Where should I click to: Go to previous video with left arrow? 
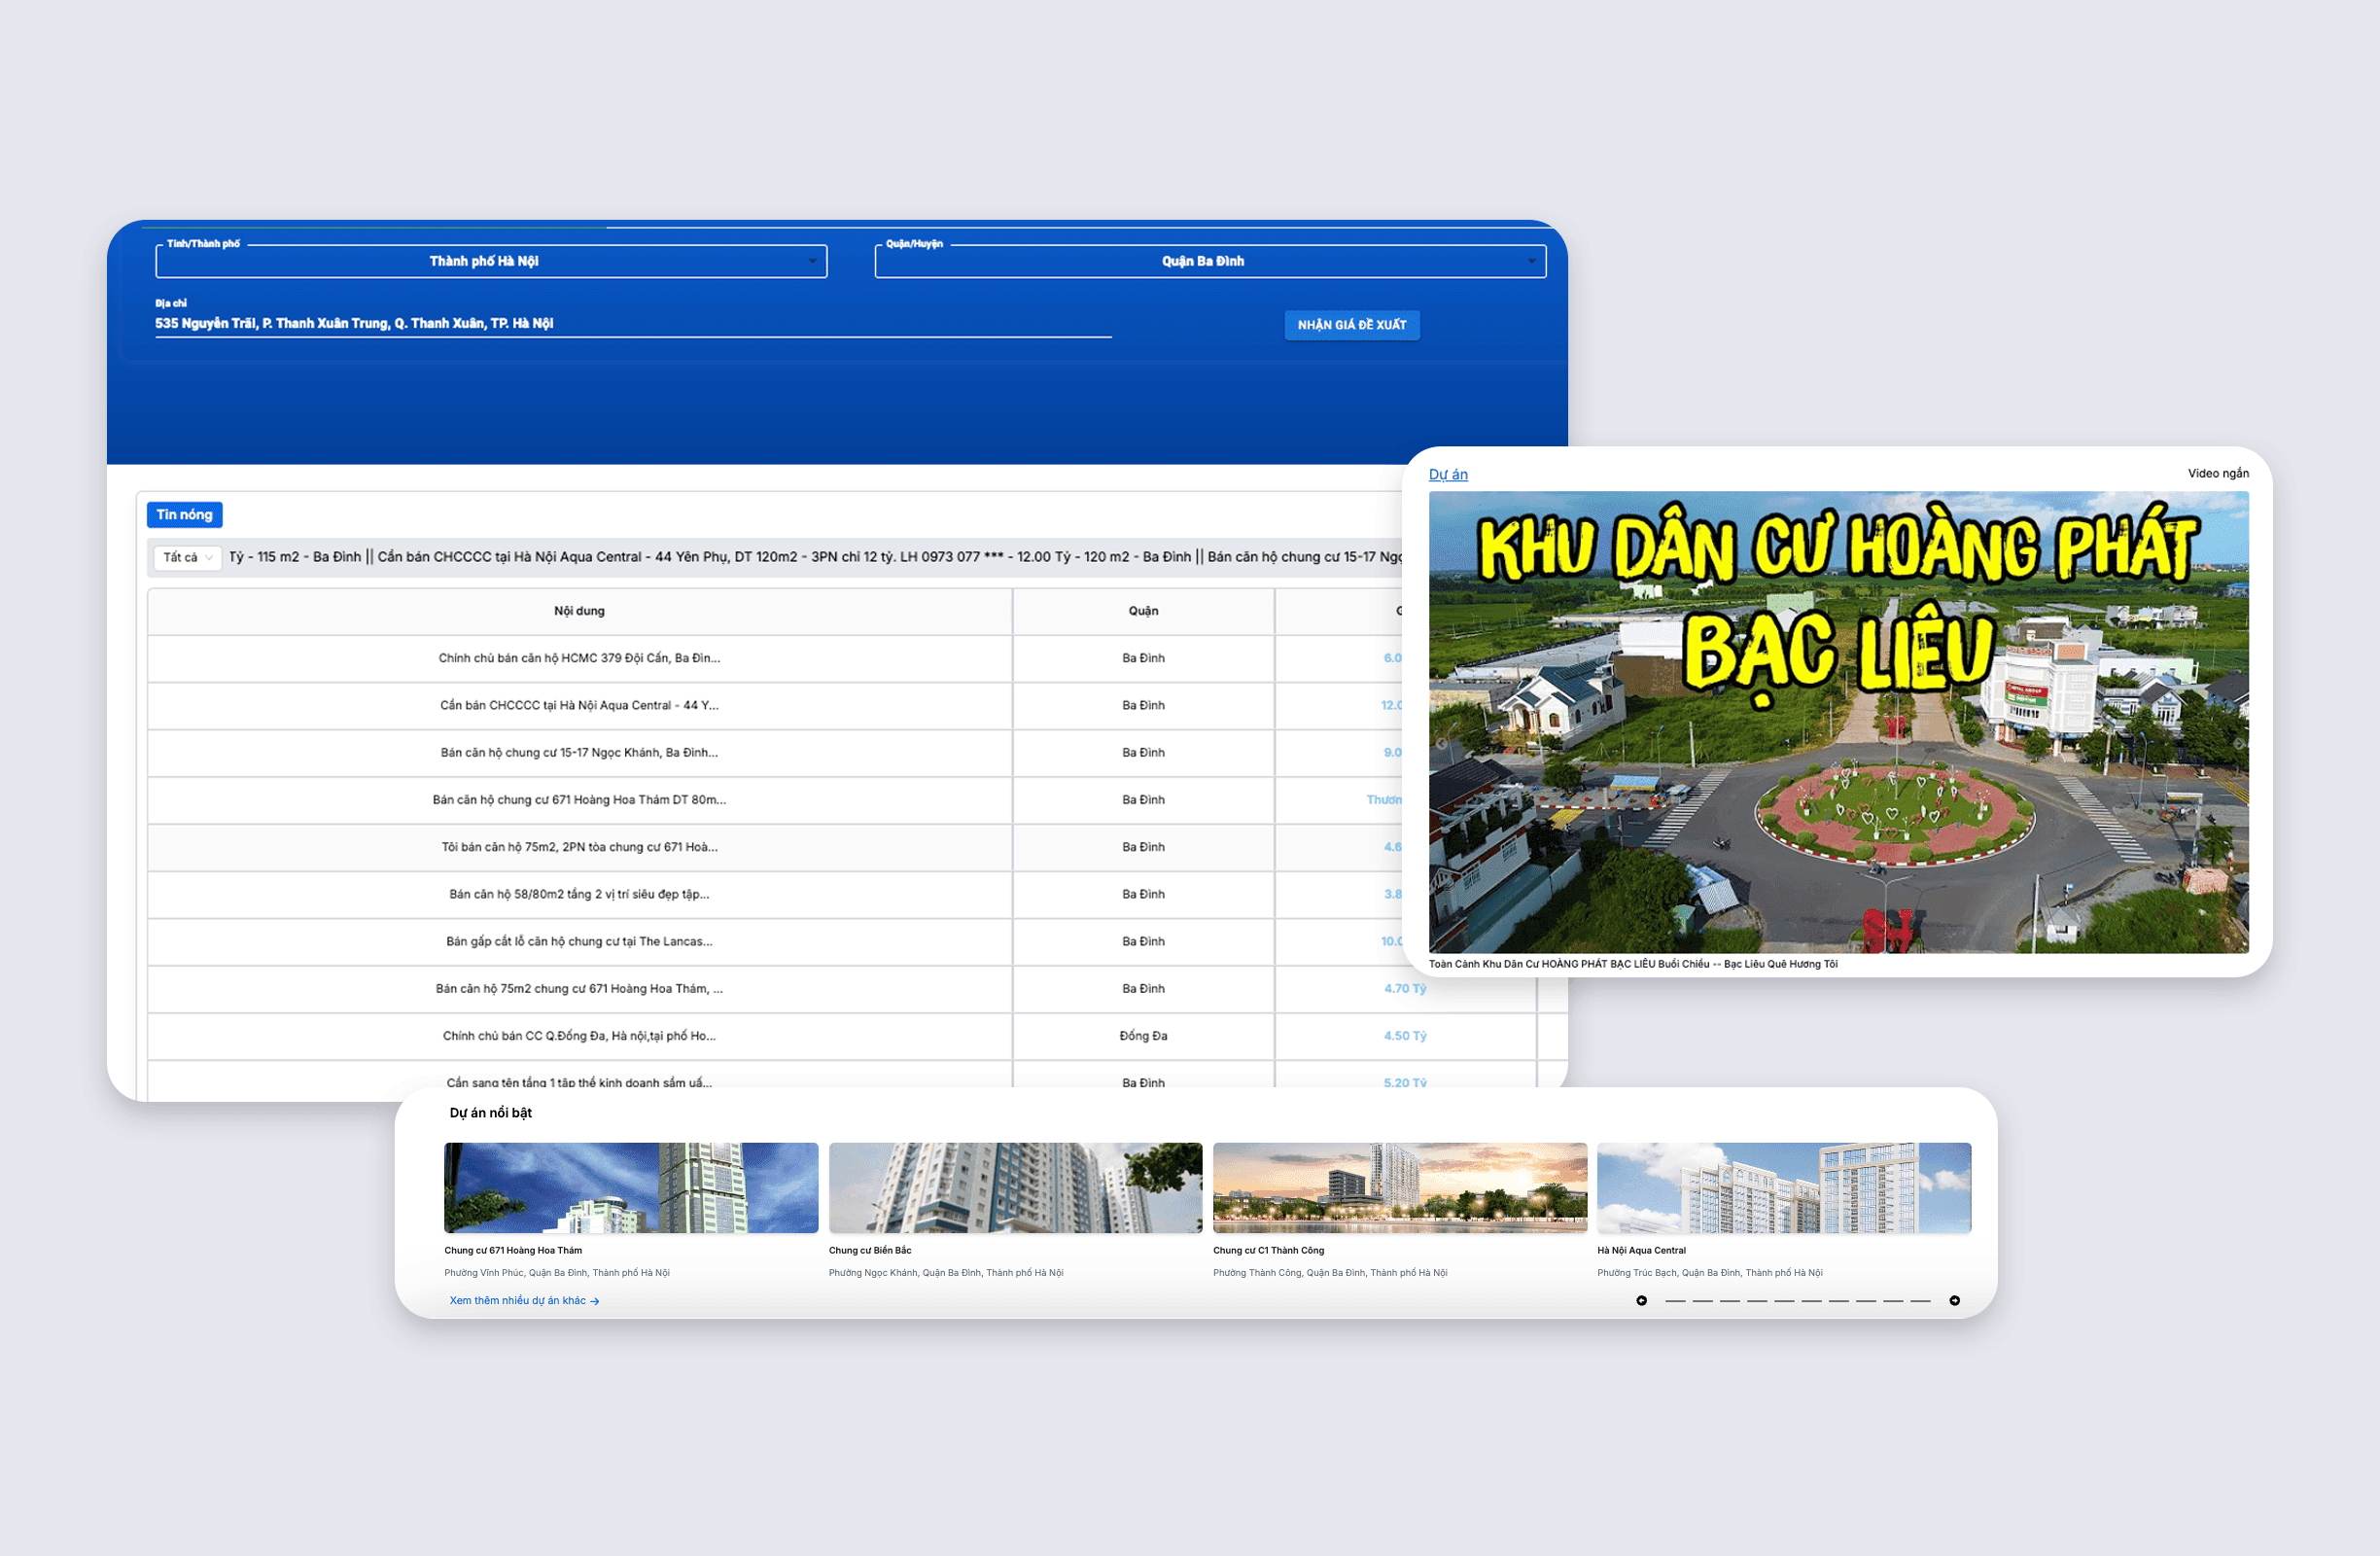click(1441, 743)
